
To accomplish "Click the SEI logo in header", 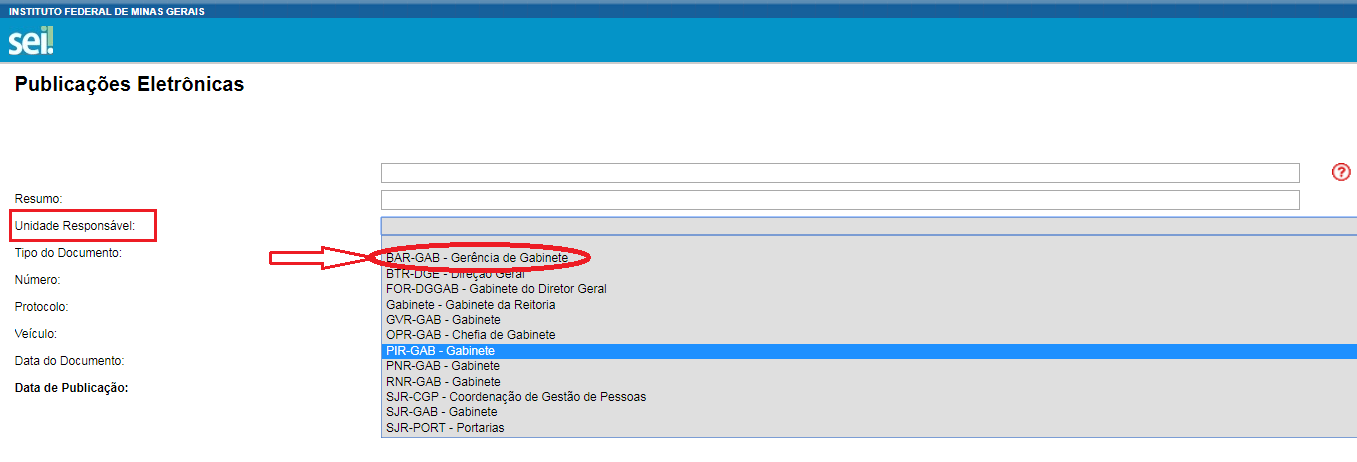I will point(31,41).
